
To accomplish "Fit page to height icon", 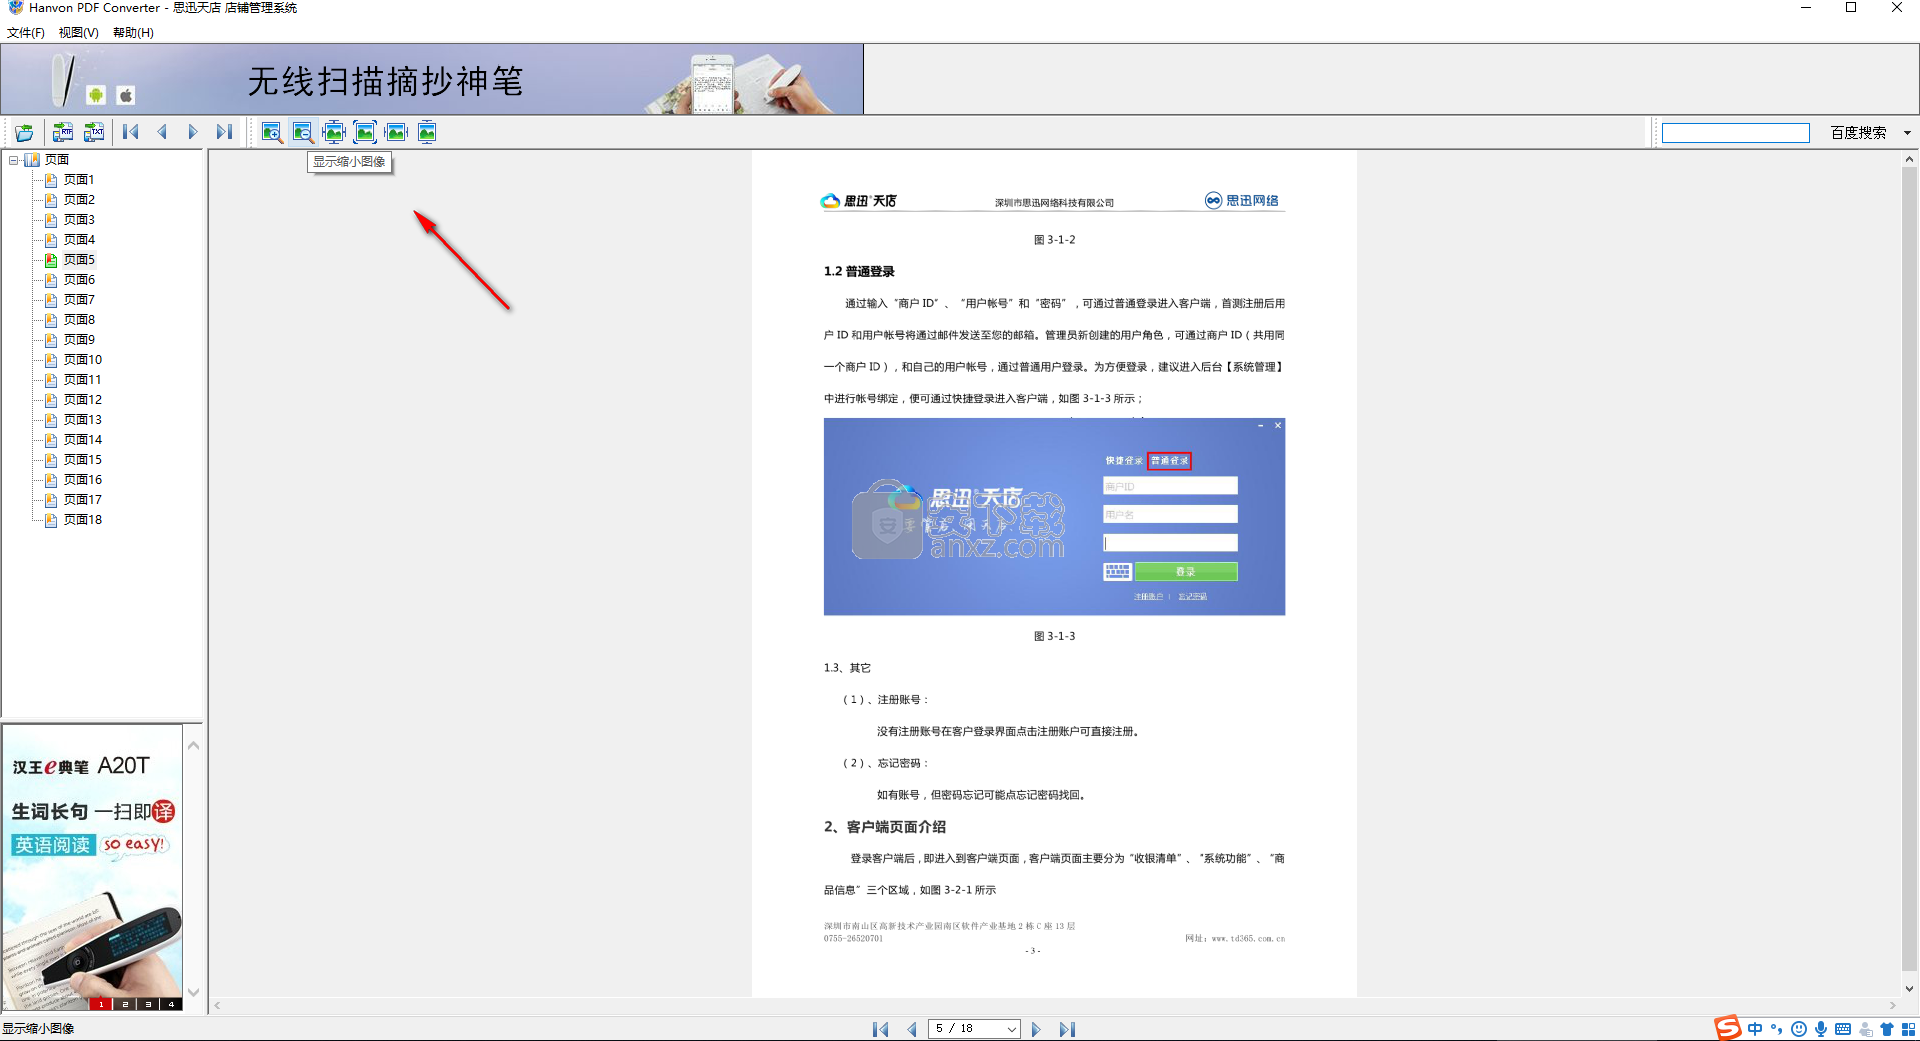I will 427,132.
